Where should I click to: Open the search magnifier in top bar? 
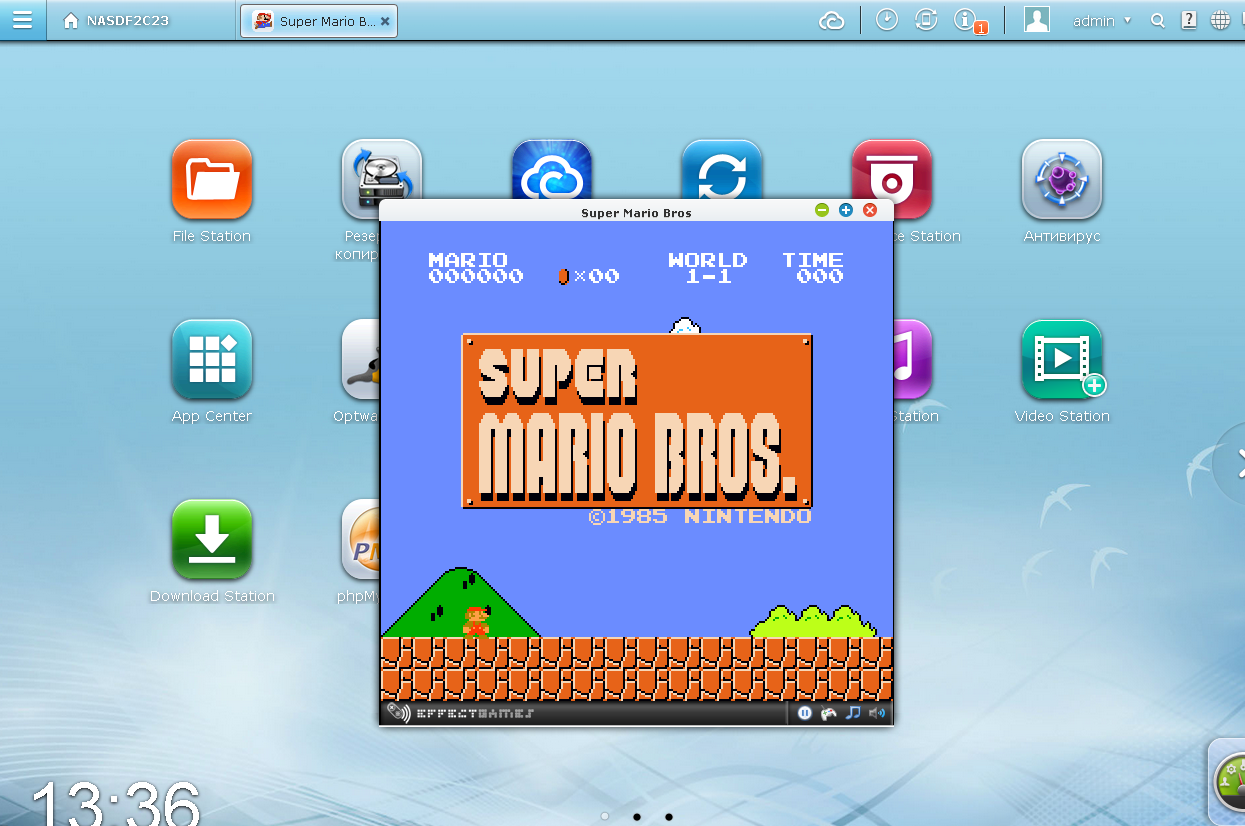point(1158,21)
